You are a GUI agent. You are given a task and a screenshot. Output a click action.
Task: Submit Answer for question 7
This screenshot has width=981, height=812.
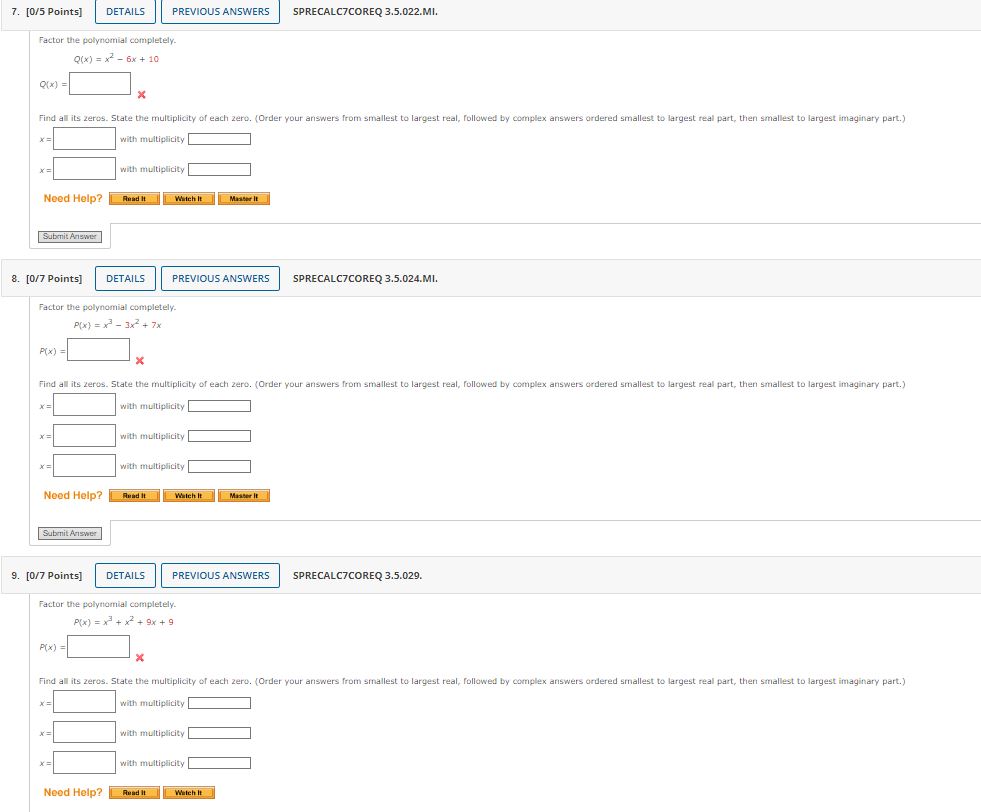click(x=69, y=235)
